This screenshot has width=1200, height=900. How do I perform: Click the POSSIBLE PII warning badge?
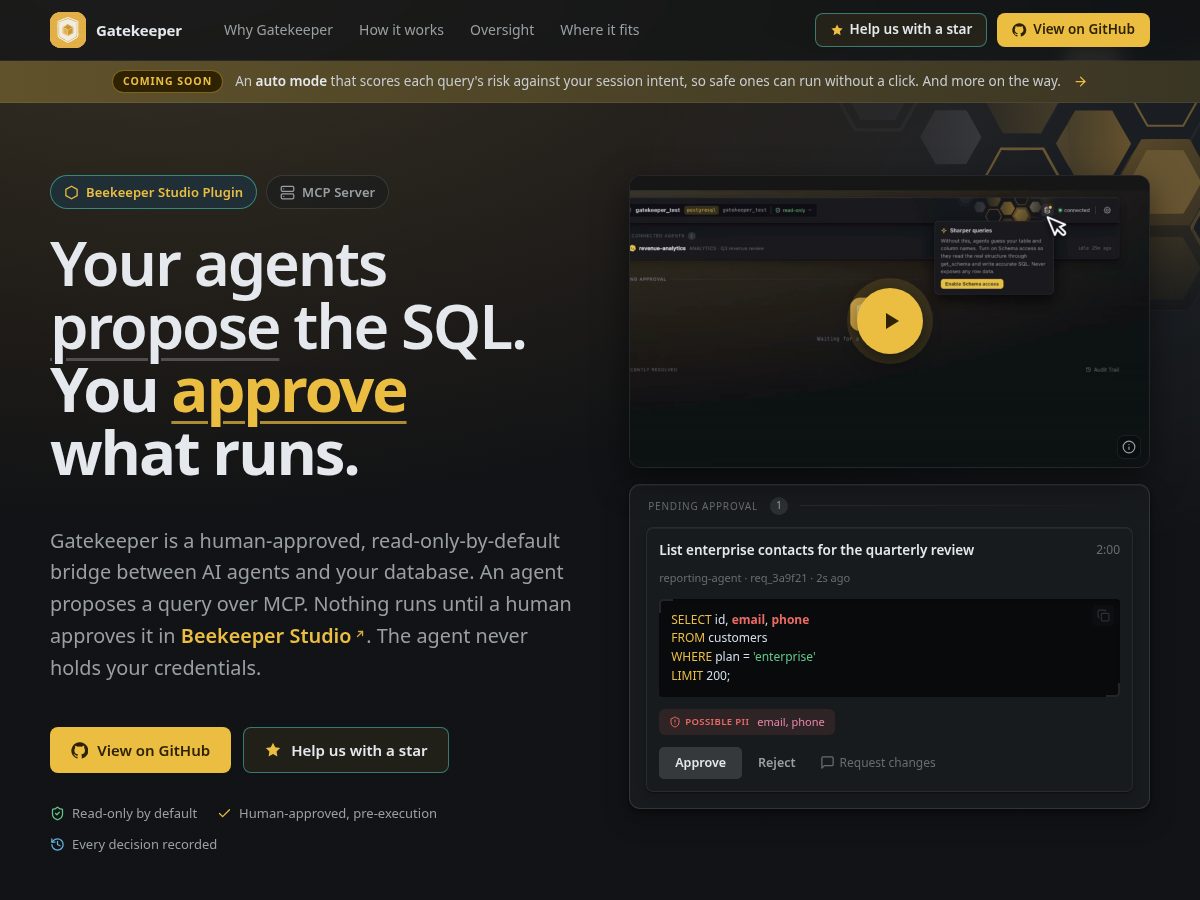click(747, 722)
